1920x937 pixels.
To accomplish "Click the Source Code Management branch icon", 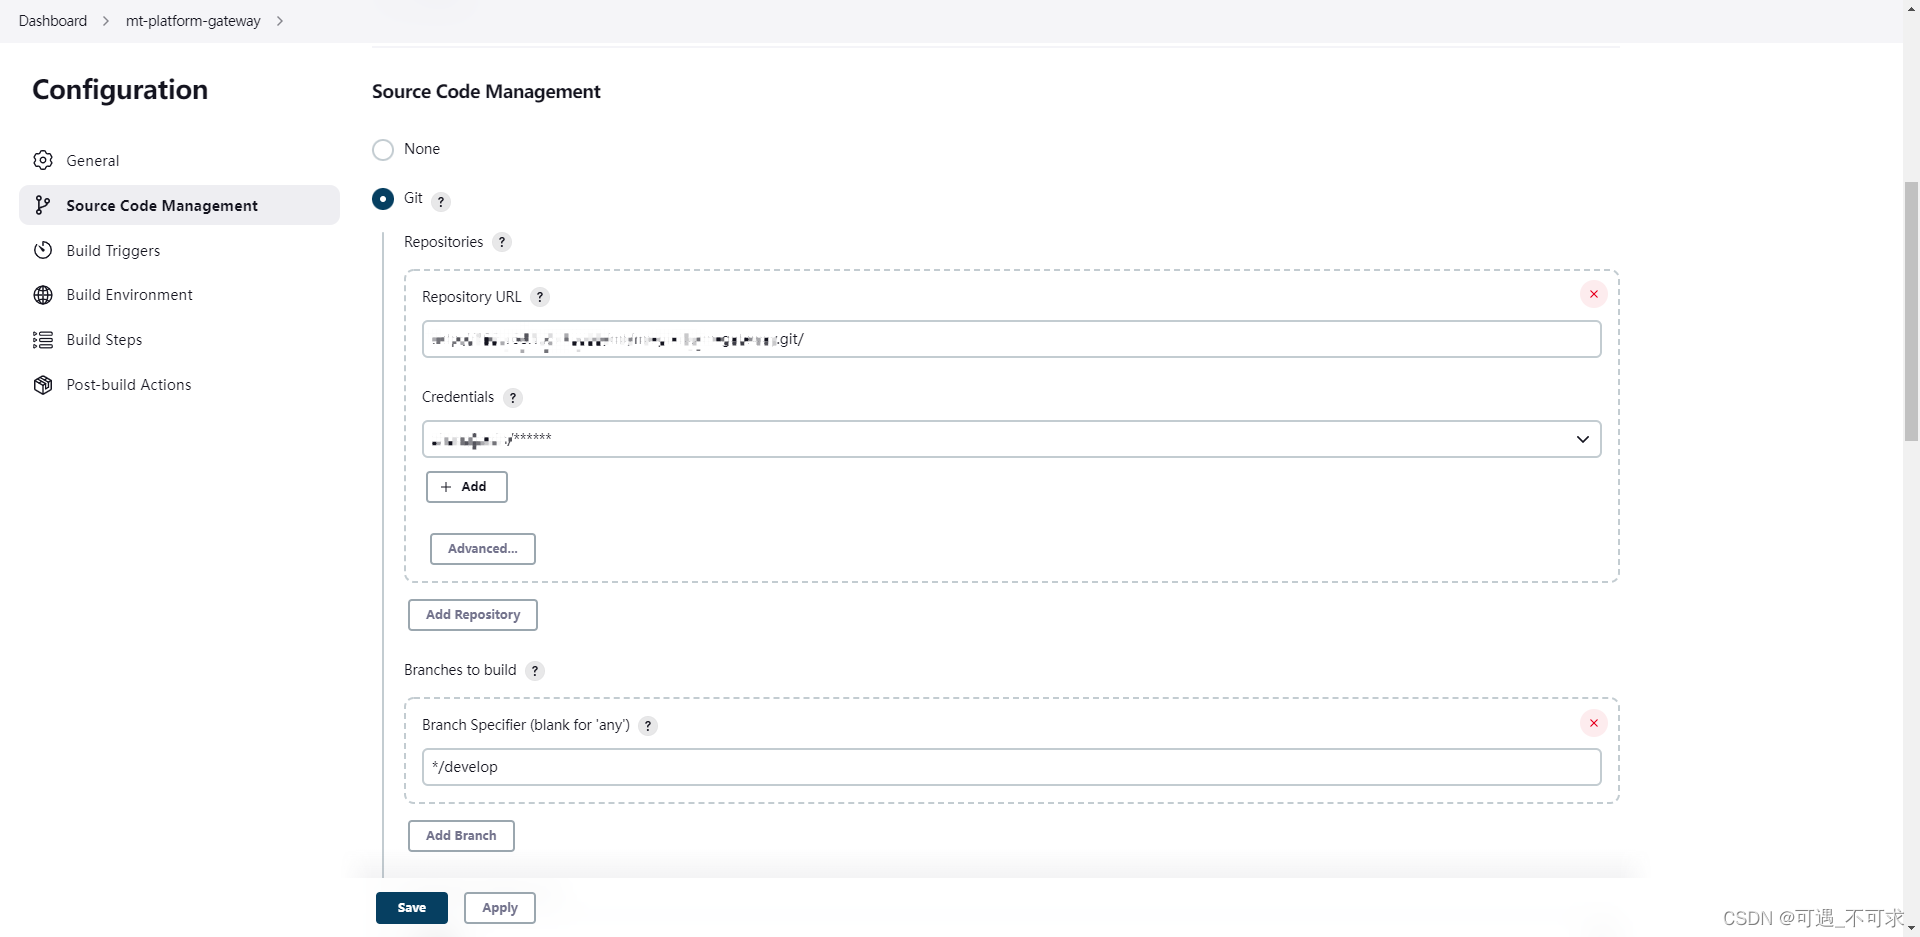I will tap(43, 205).
